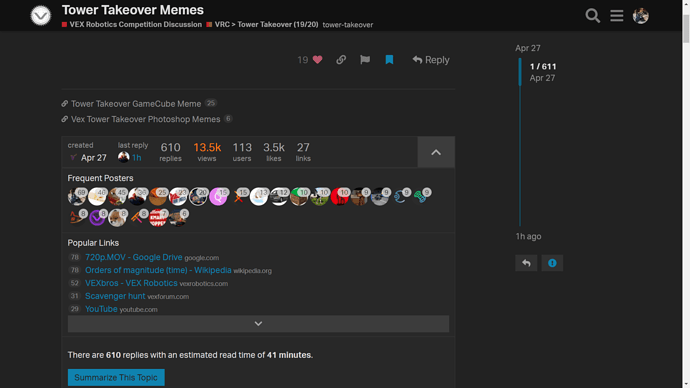The width and height of the screenshot is (690, 388).
Task: Show the 19 likes count
Action: coord(303,59)
